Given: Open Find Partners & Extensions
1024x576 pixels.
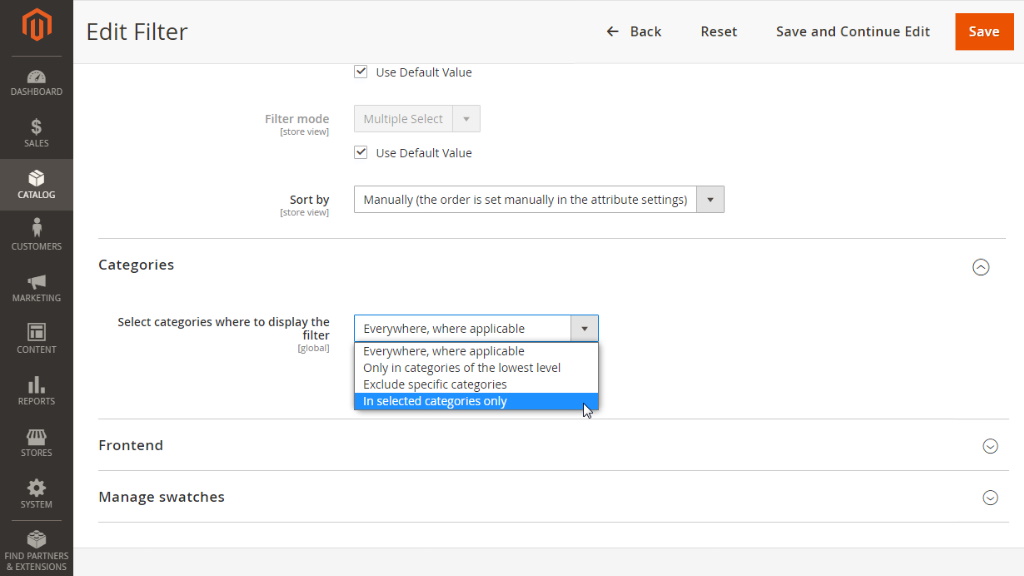Looking at the screenshot, I should [37, 551].
